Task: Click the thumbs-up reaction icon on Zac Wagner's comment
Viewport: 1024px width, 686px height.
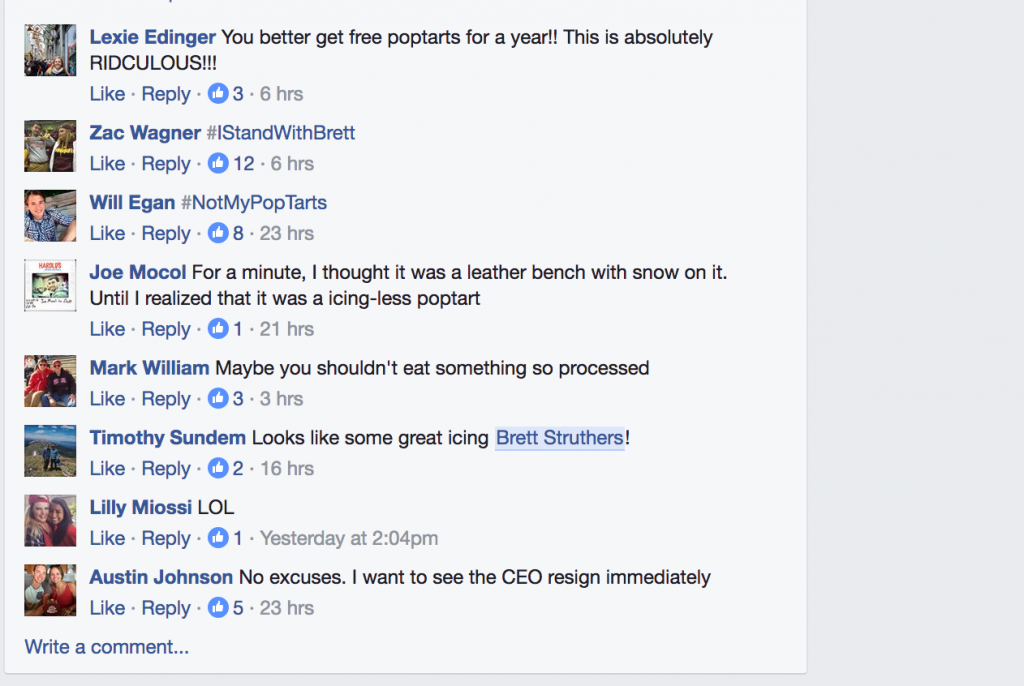Action: click(218, 164)
